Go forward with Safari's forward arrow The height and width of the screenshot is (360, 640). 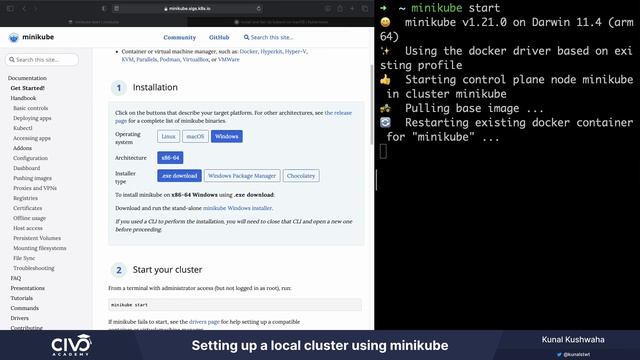tap(36, 9)
